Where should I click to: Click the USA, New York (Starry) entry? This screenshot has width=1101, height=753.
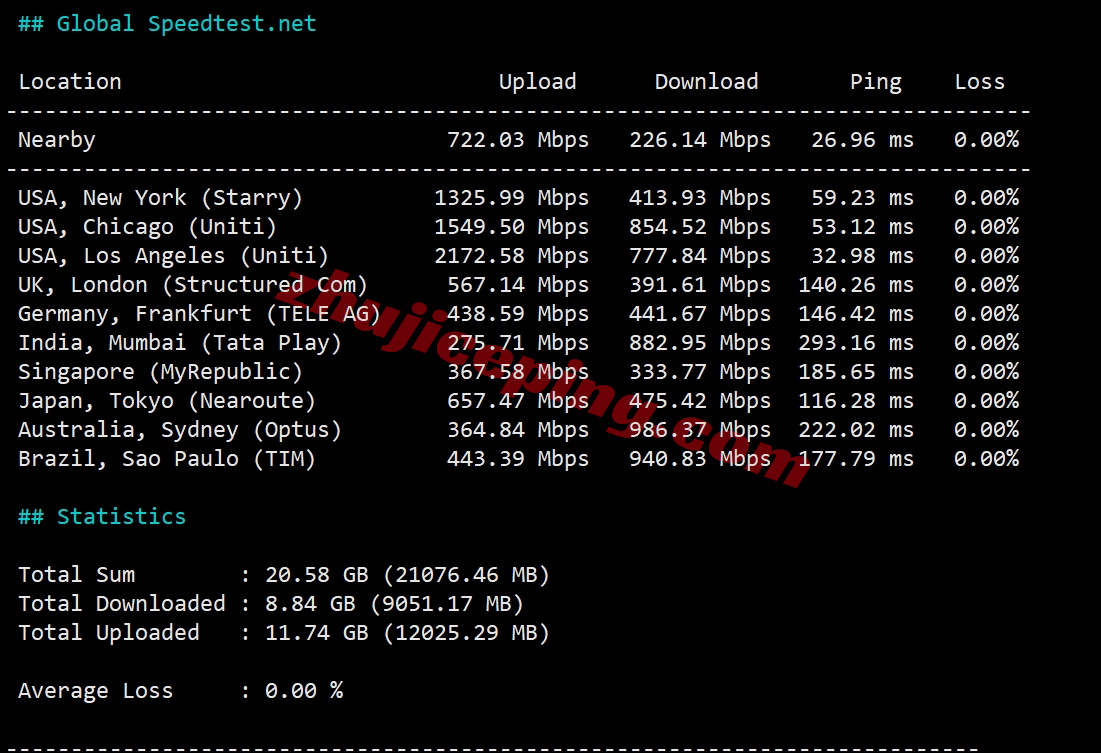click(x=160, y=198)
